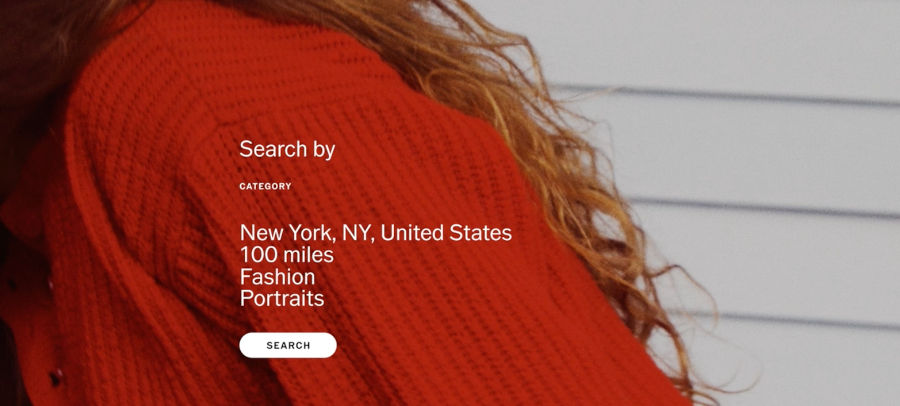Select the Portraits category entry
Screen dimensions: 900x406
coord(282,299)
